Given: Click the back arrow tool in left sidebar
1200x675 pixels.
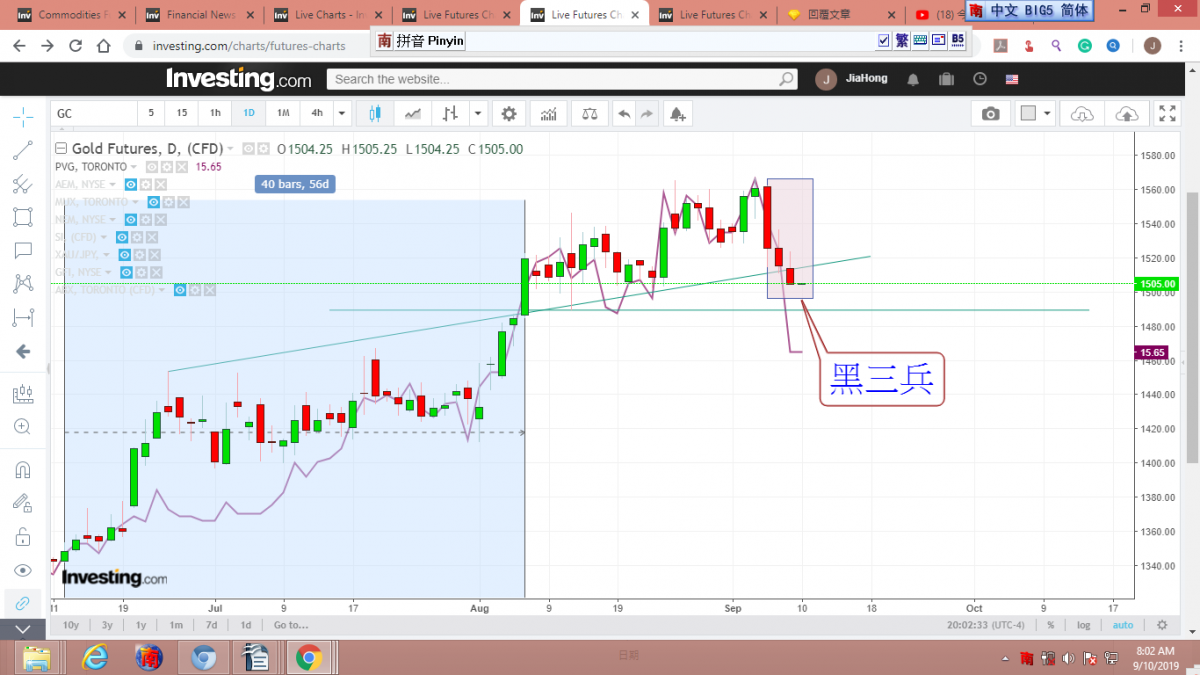Looking at the screenshot, I should (22, 352).
